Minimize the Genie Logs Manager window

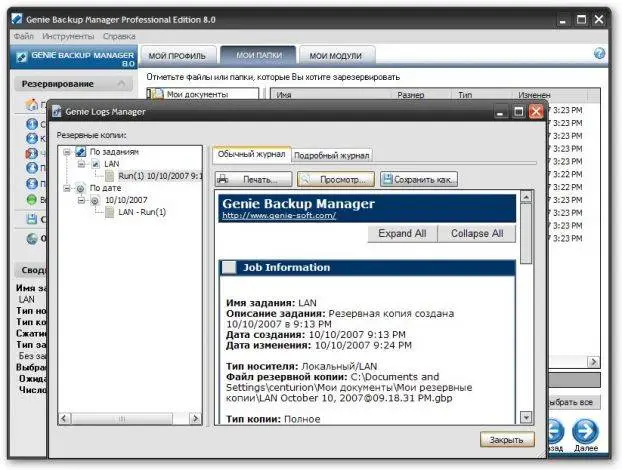pyautogui.click(x=500, y=113)
